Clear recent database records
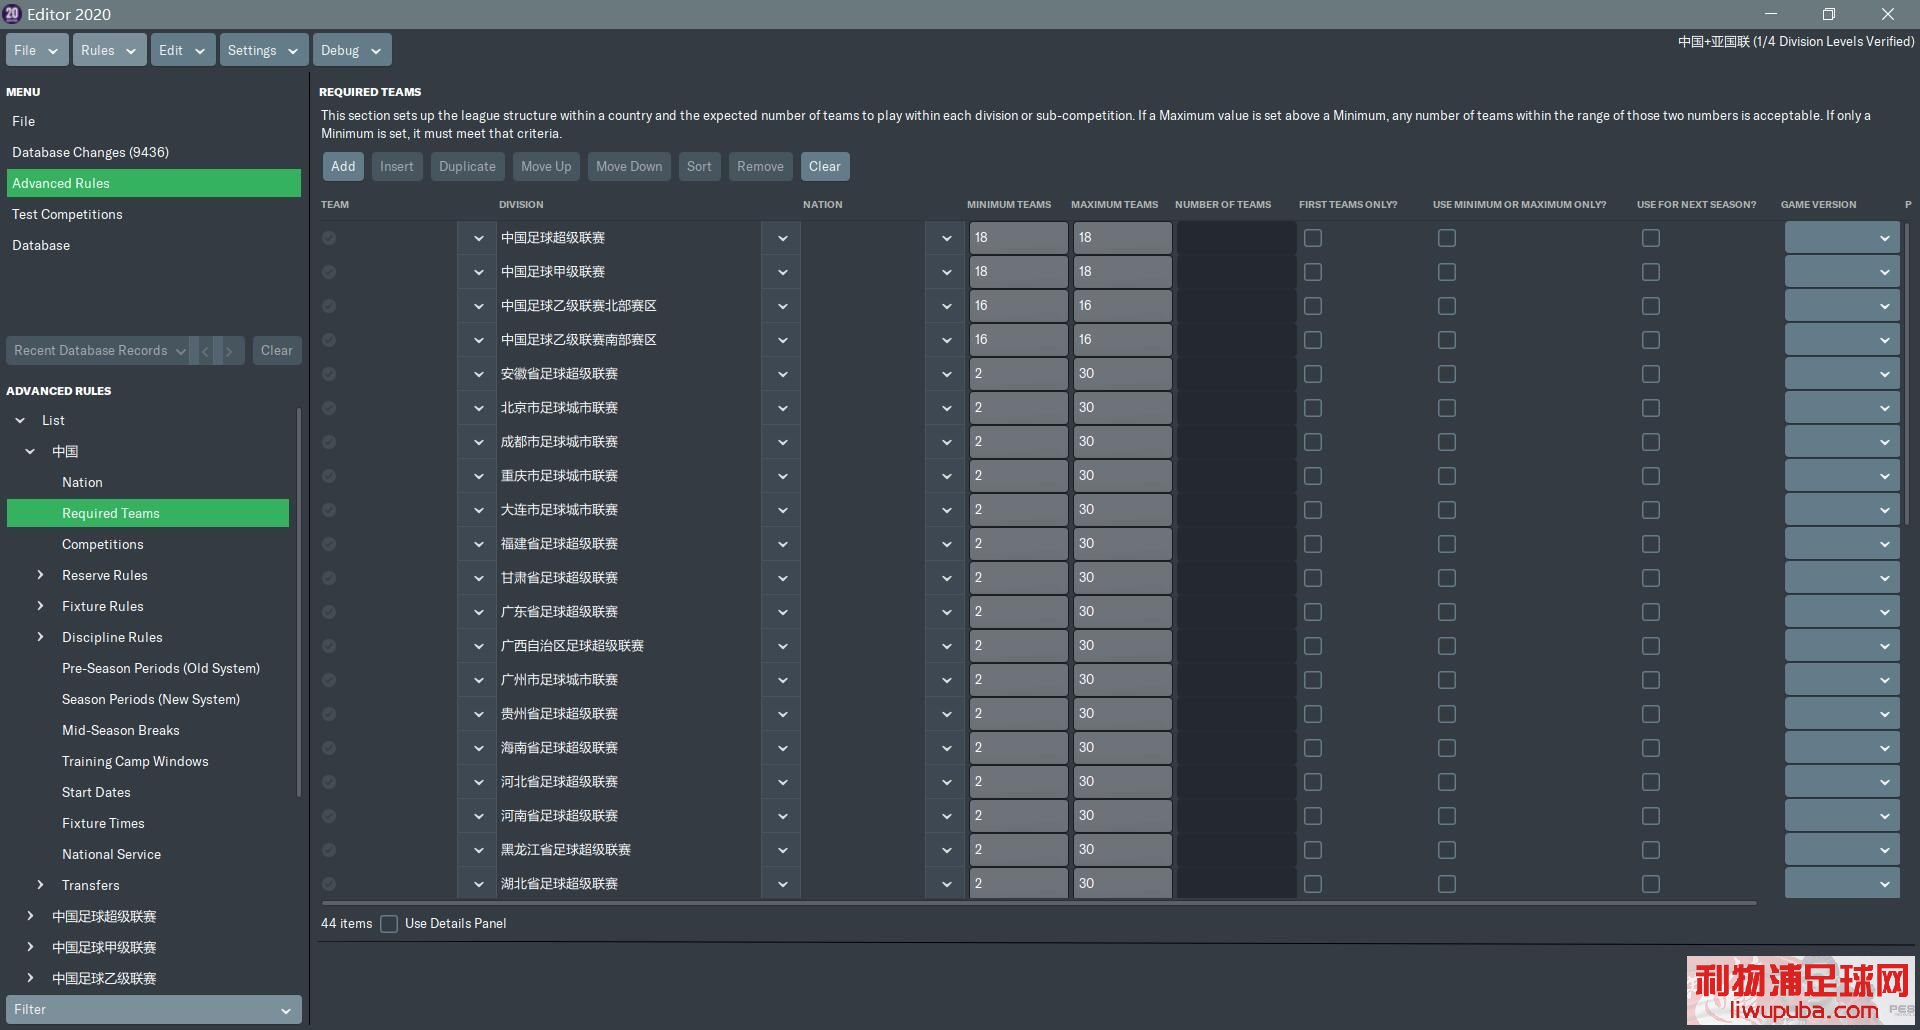Image resolution: width=1920 pixels, height=1030 pixels. (x=277, y=351)
